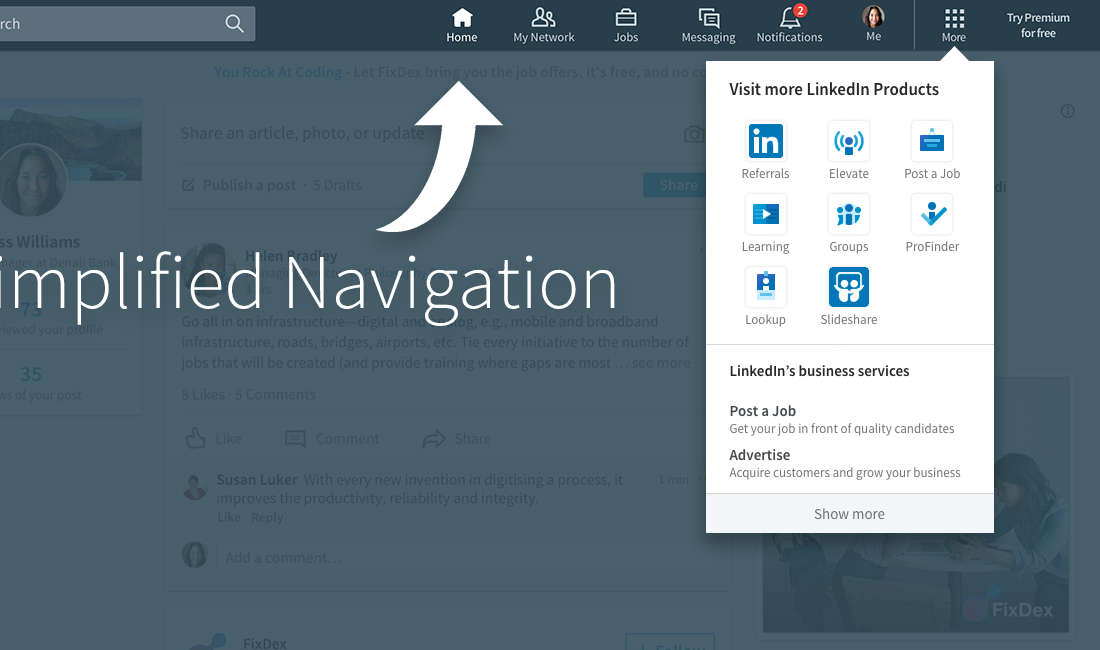Go to the Home tab in navigation
1100x650 pixels.
point(462,25)
